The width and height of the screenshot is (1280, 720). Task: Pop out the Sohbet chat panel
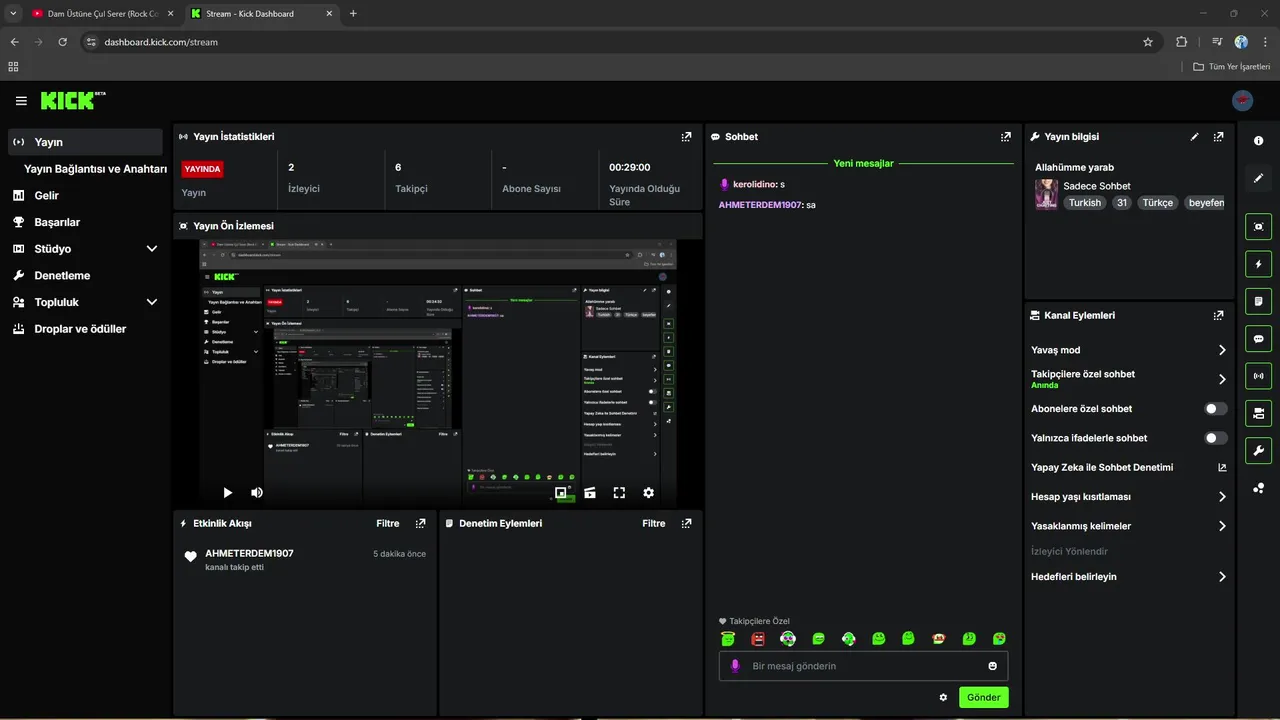[x=1006, y=137]
